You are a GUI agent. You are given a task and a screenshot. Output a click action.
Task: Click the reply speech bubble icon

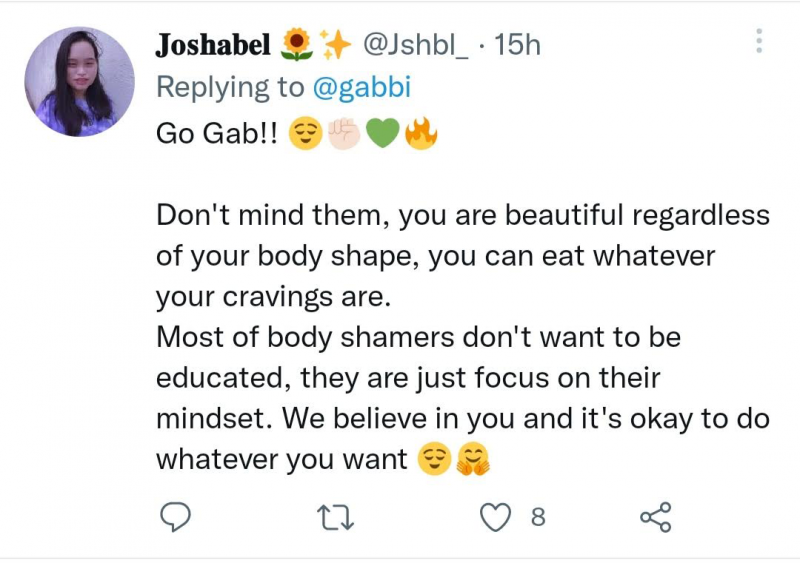coord(174,516)
